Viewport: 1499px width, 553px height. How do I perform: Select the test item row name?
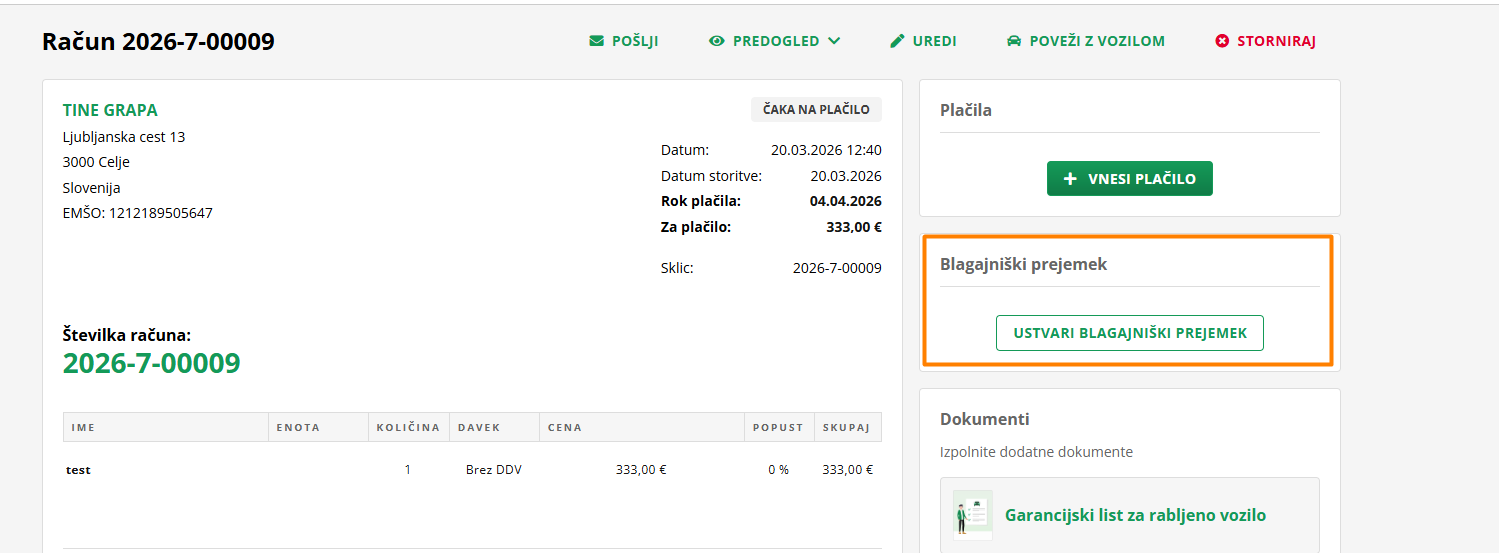coord(78,470)
